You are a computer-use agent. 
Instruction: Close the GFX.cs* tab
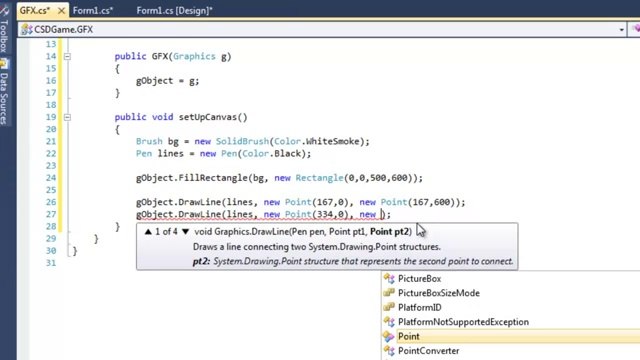point(62,11)
